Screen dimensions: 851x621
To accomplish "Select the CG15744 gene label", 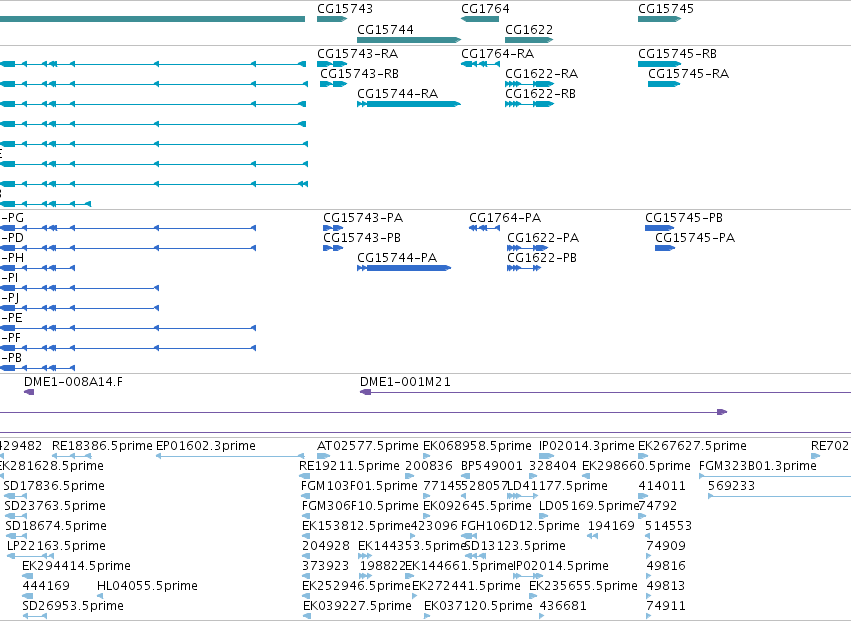I will (x=385, y=29).
